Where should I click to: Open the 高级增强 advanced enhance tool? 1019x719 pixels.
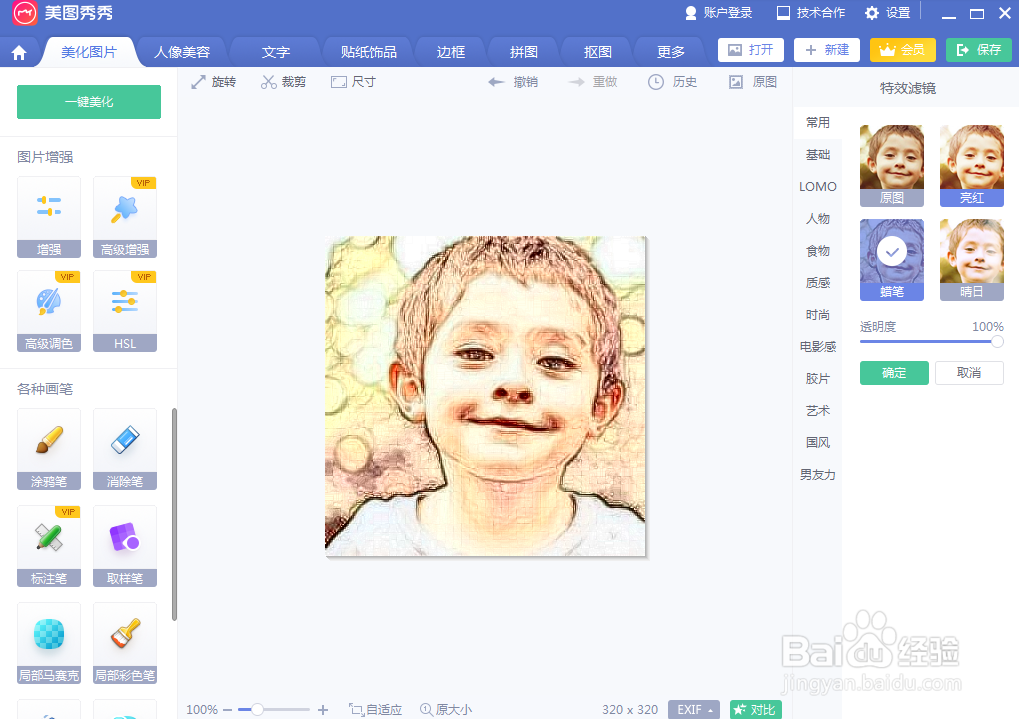pos(125,217)
